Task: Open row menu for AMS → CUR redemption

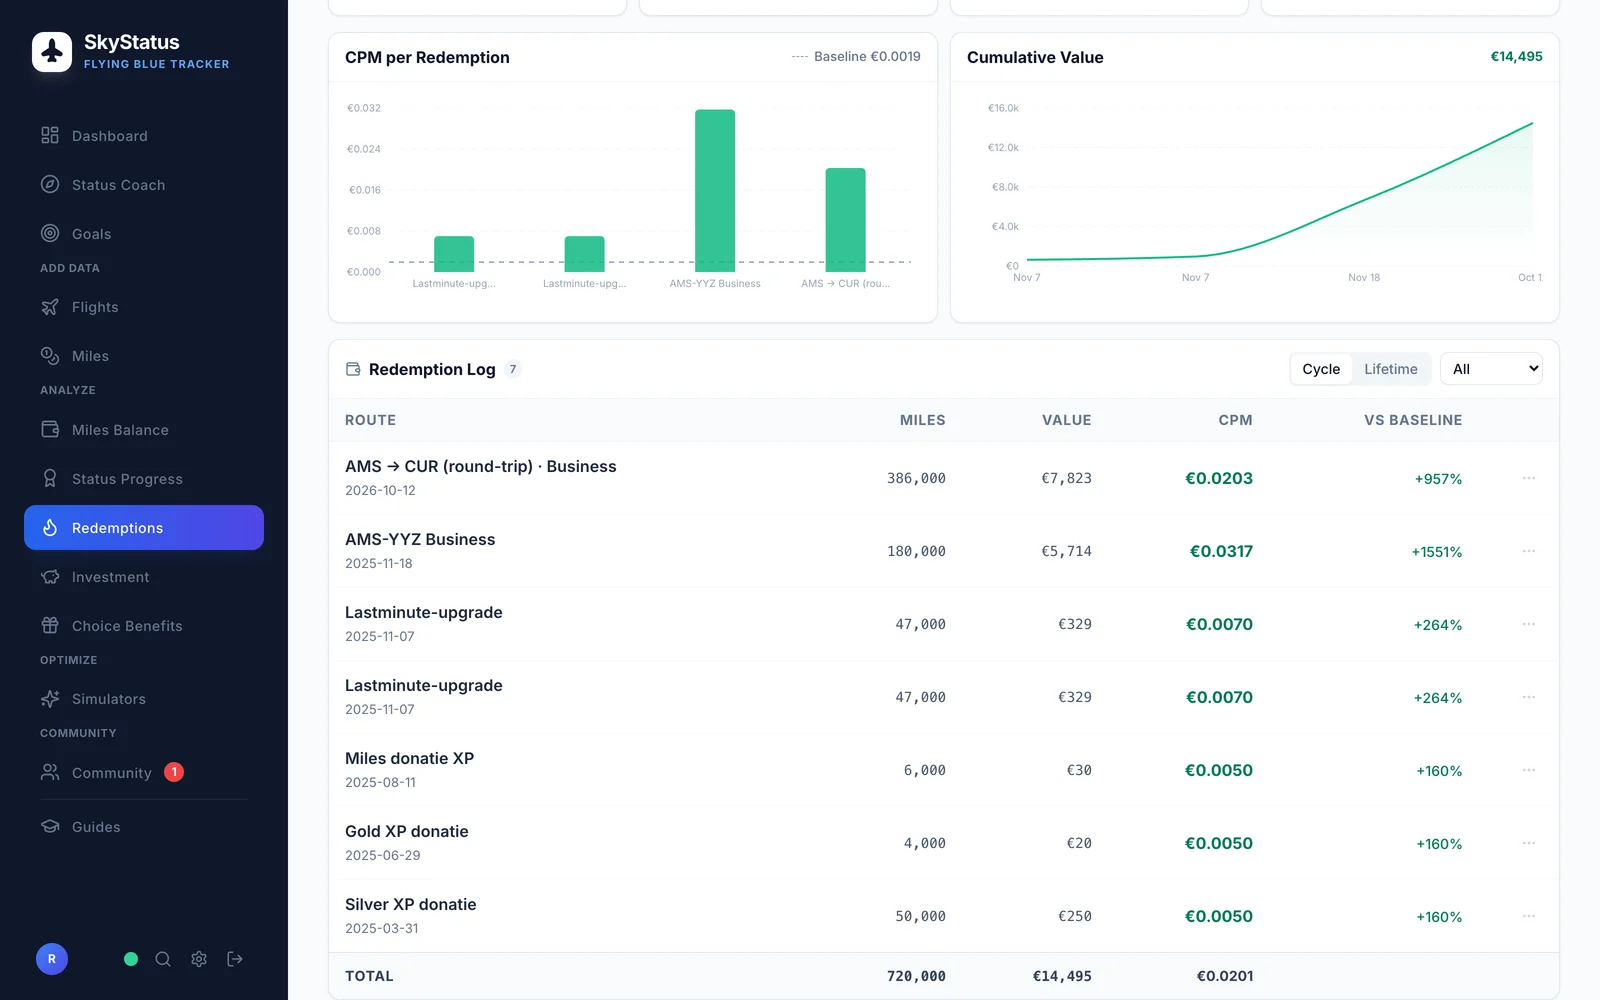Action: coord(1529,478)
